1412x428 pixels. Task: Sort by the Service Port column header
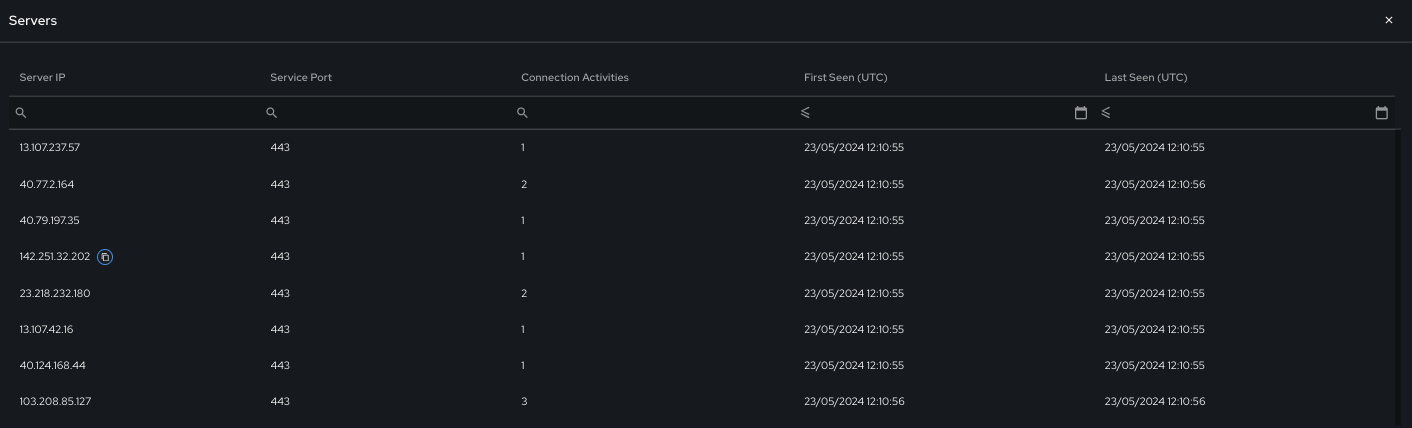[x=301, y=78]
